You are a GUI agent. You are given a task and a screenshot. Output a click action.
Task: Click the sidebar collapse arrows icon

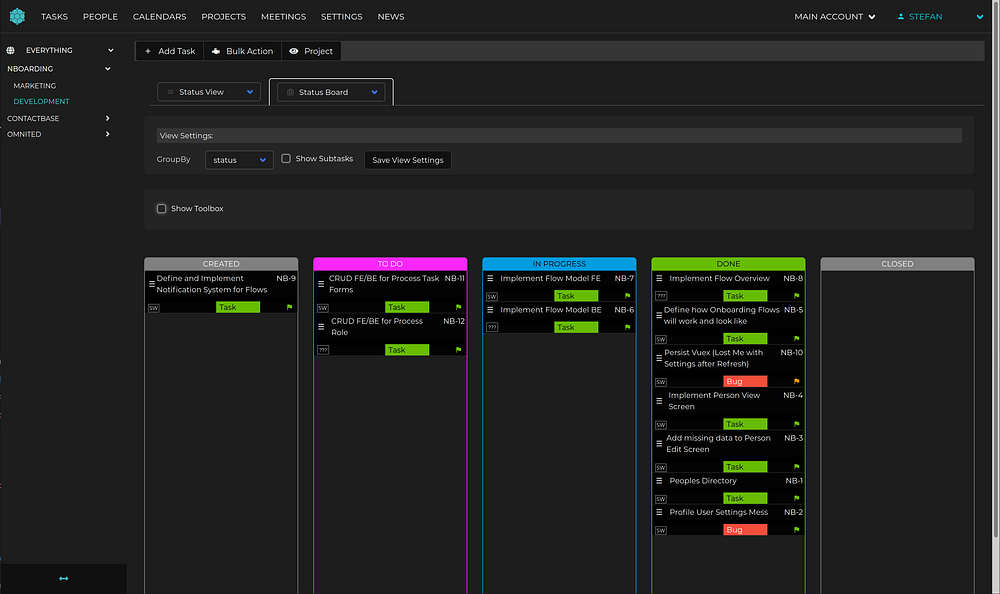tap(63, 578)
